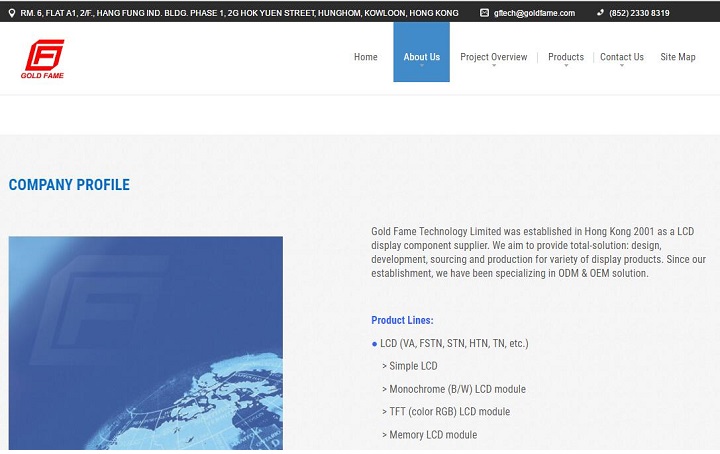Click the Gold Fame logo
Image resolution: width=720 pixels, height=454 pixels.
pos(42,59)
